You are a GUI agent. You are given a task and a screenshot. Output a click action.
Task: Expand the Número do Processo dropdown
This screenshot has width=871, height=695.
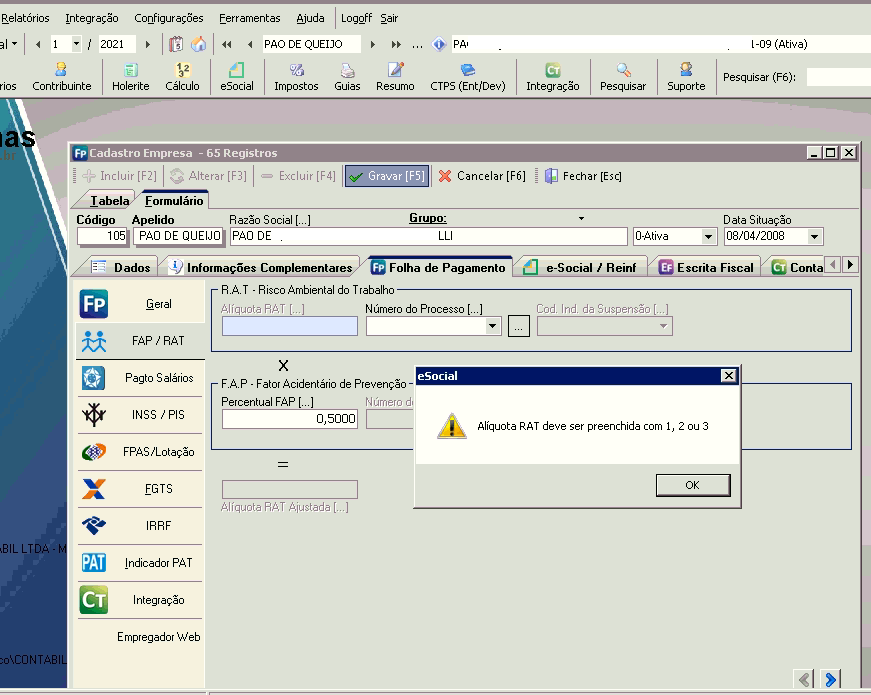point(492,326)
